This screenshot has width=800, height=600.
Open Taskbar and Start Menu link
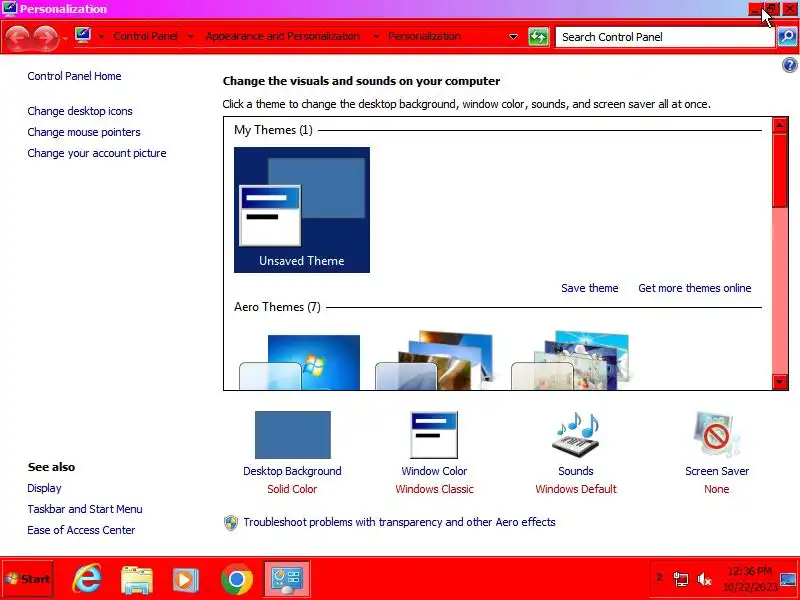[x=85, y=509]
